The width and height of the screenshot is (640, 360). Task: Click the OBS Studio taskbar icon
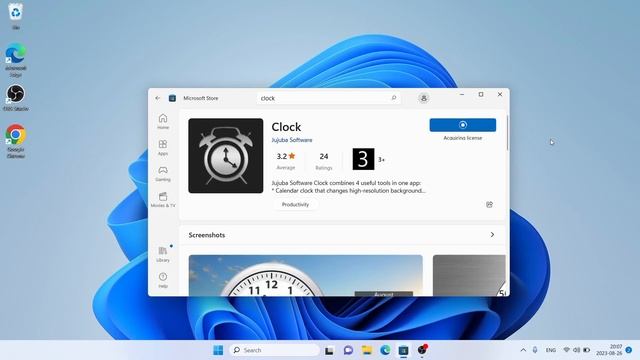[422, 350]
